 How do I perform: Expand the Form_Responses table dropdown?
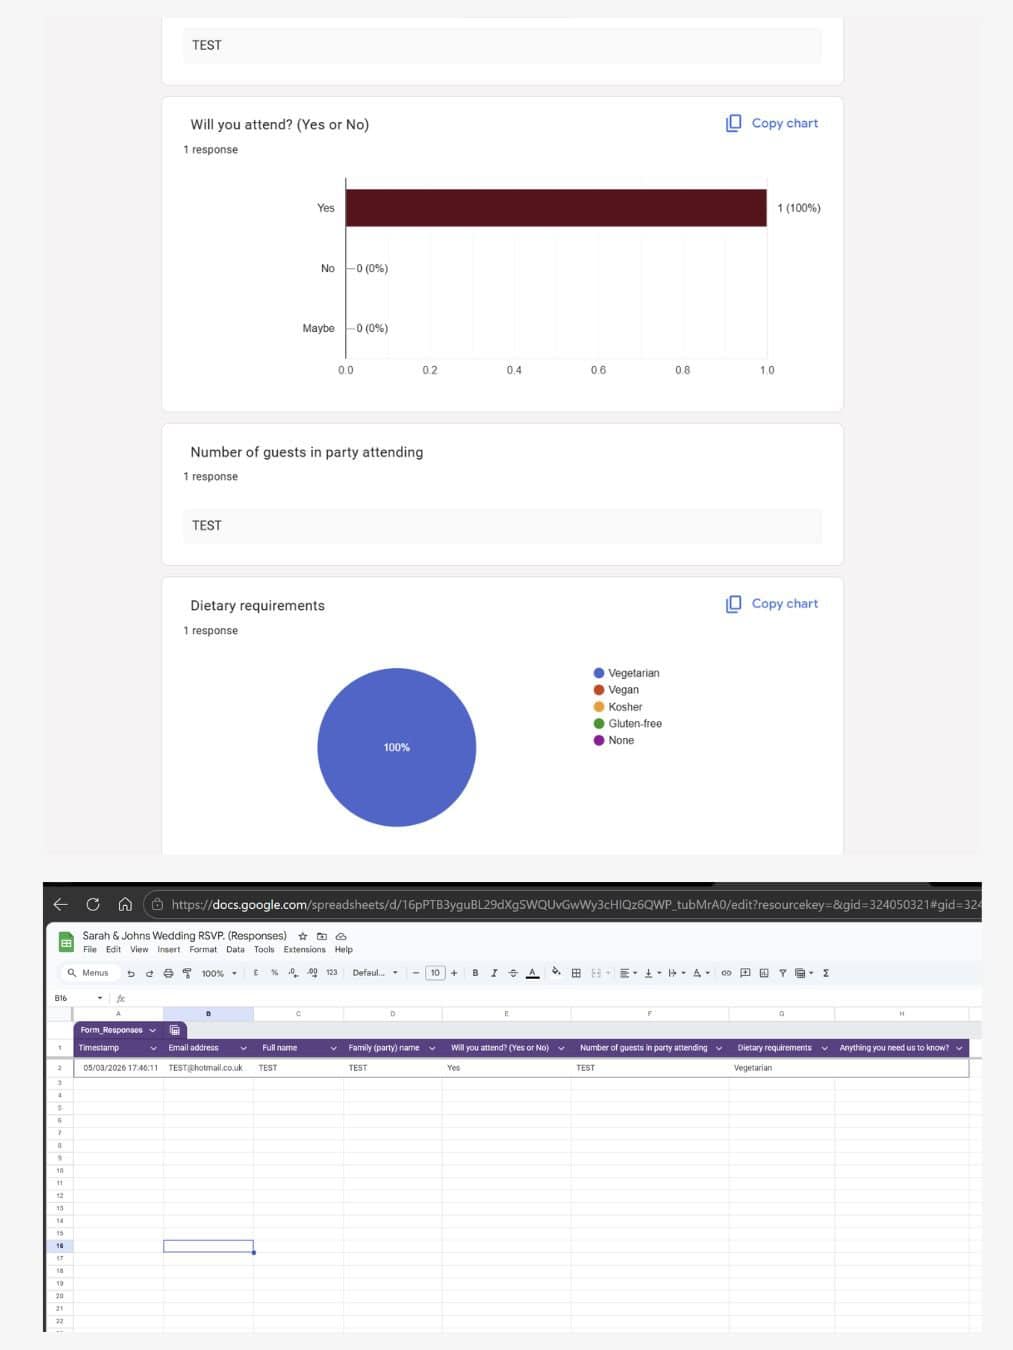[x=153, y=1030]
